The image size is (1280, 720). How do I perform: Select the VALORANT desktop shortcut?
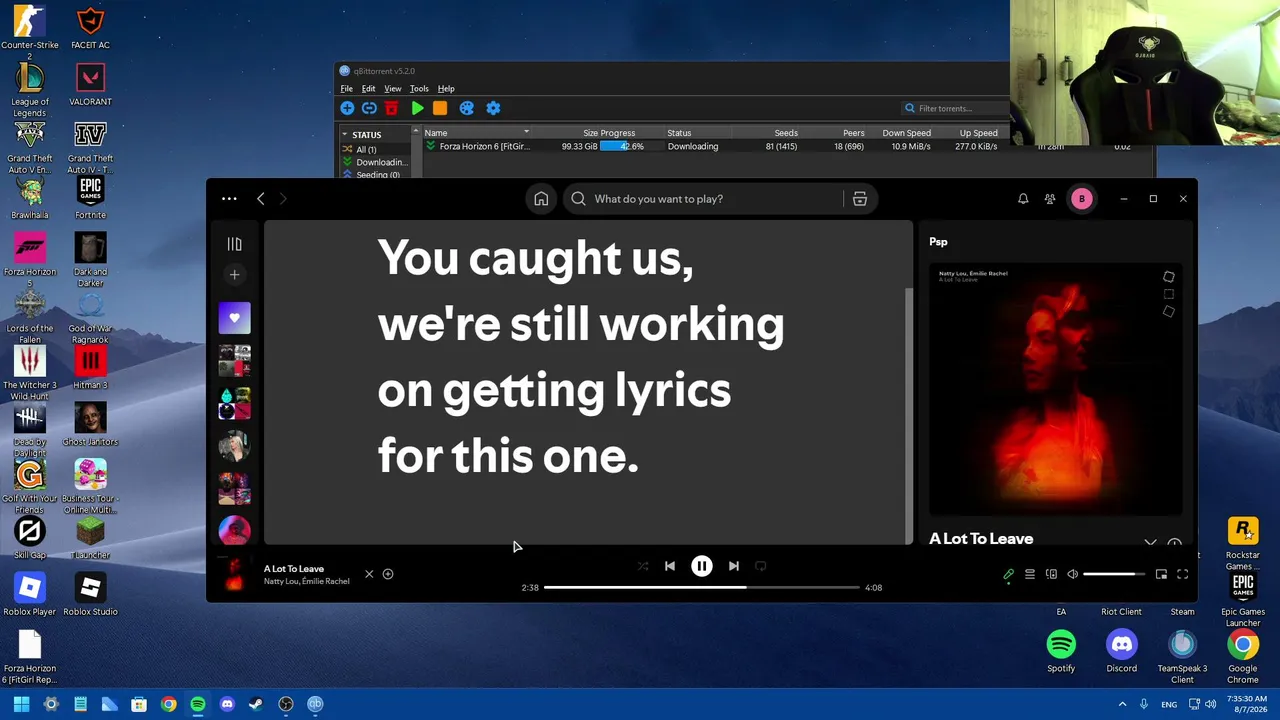91,85
